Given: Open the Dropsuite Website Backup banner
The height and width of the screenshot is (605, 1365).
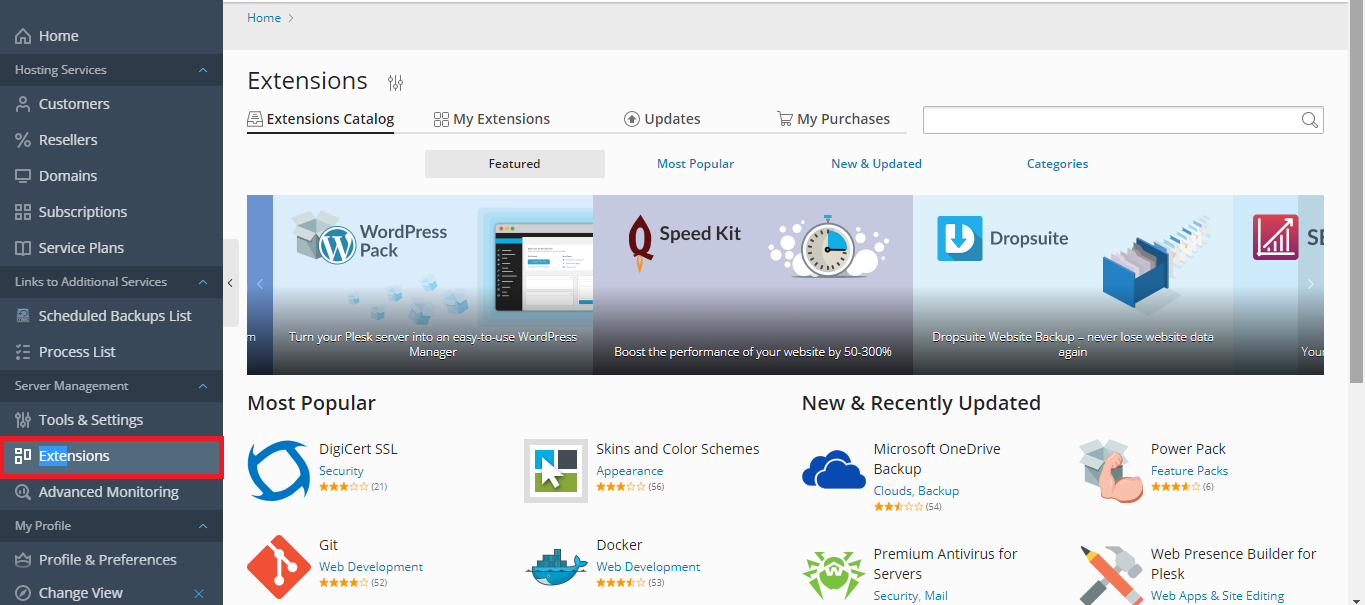Looking at the screenshot, I should [1073, 285].
